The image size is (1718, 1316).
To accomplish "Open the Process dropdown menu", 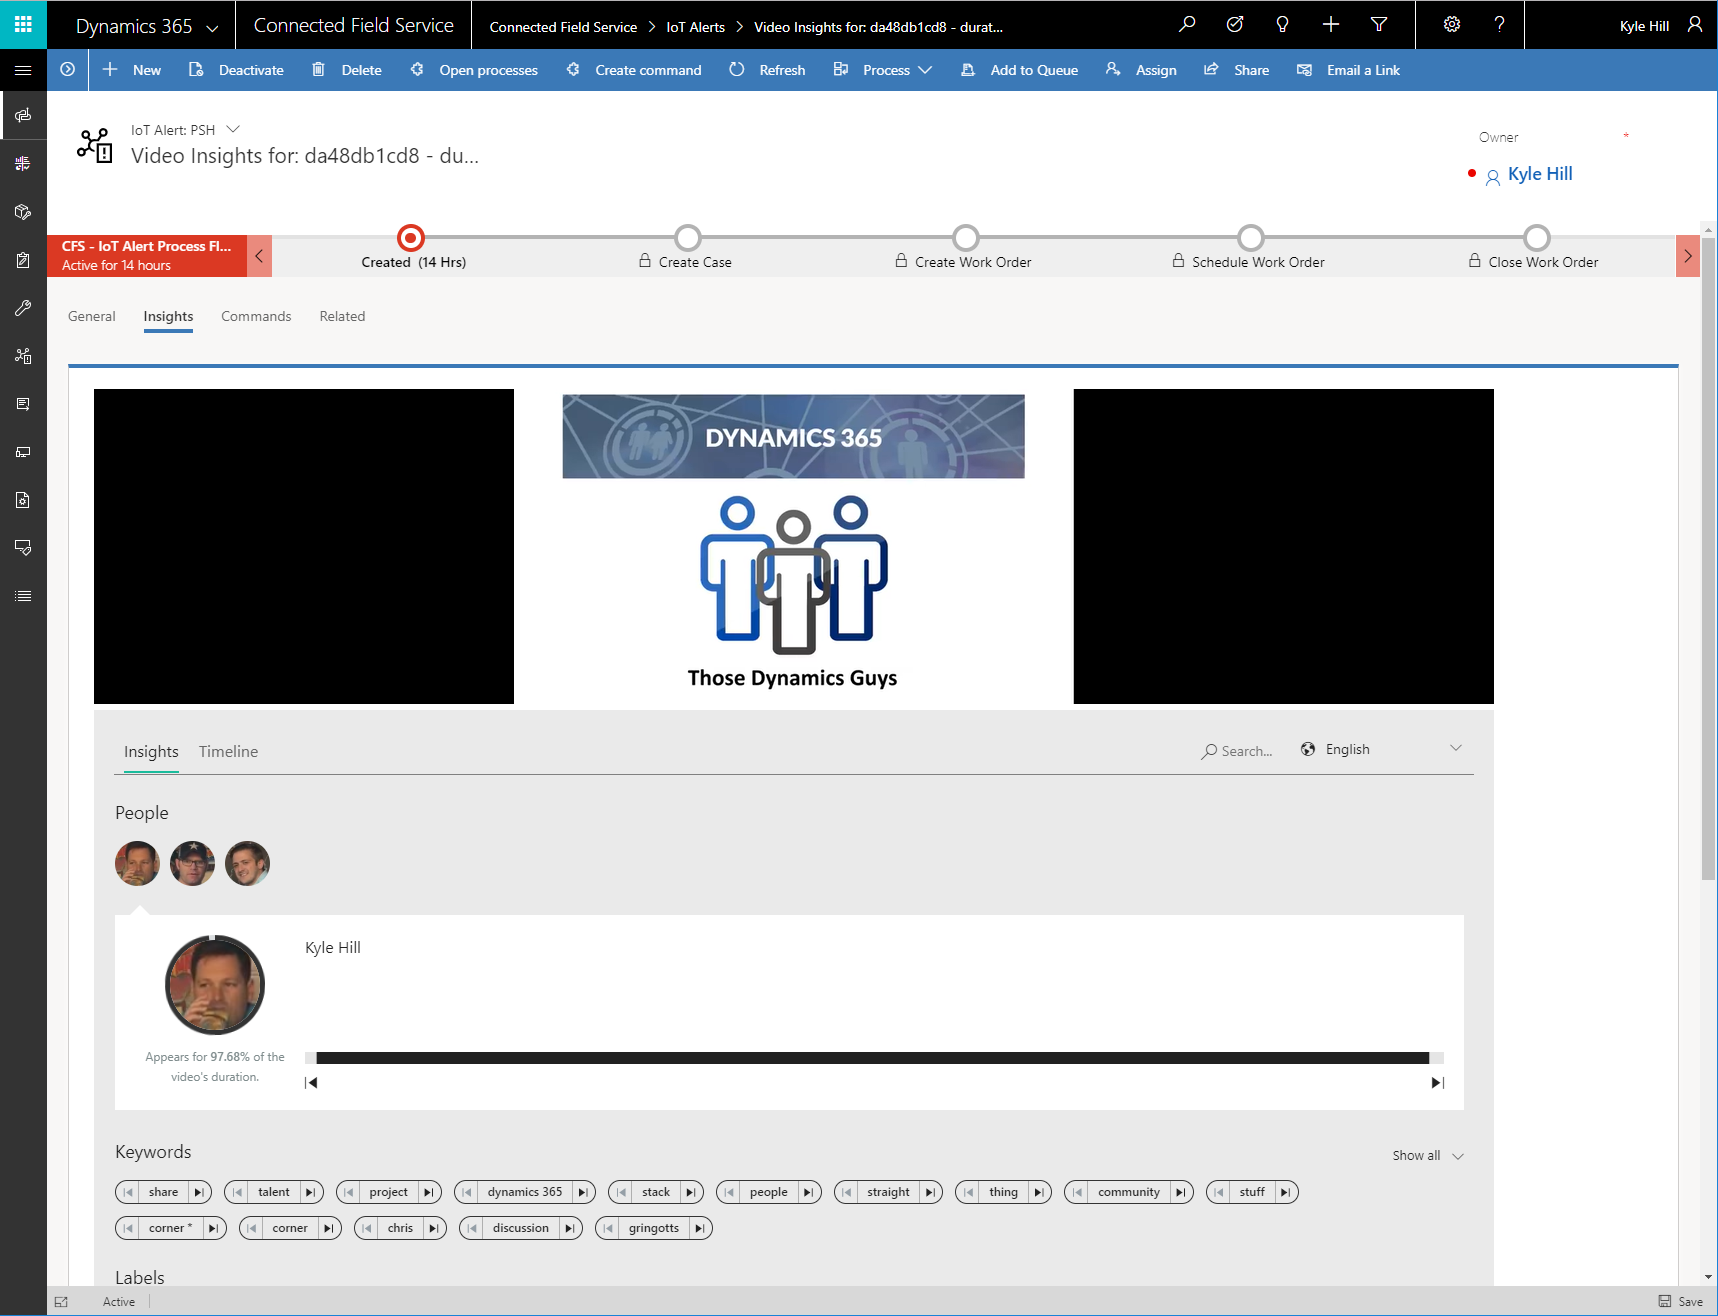I will (883, 70).
